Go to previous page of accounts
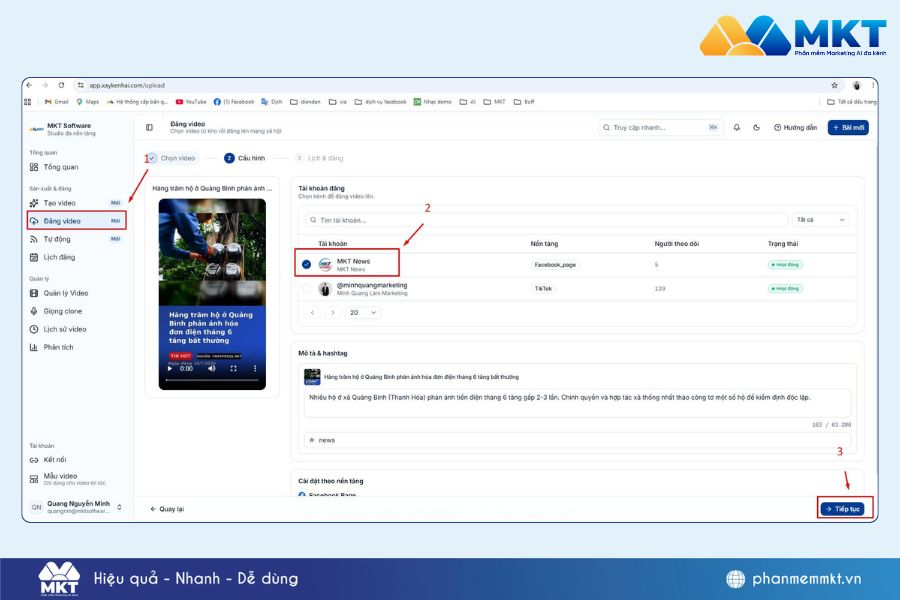Image resolution: width=900 pixels, height=600 pixels. [x=312, y=312]
